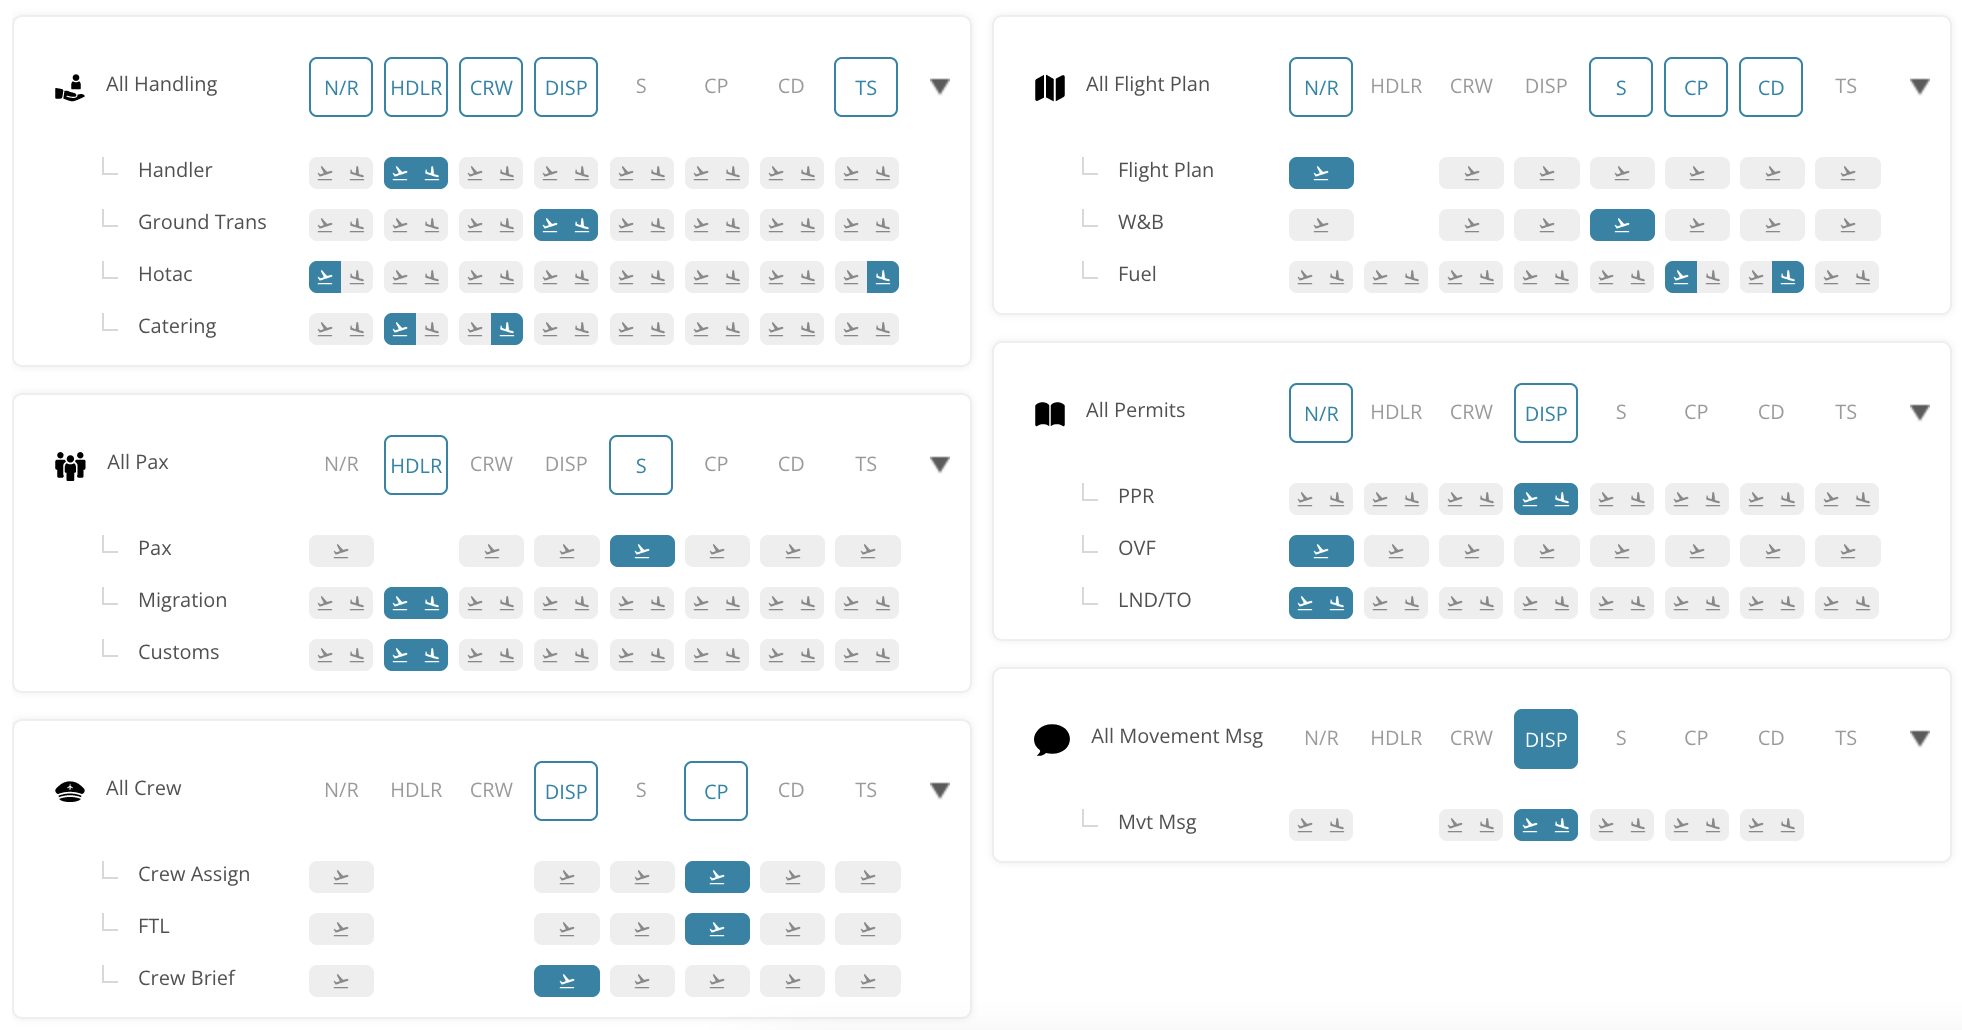Screen dimensions: 1962x1030
Task: Select Ground Trans departure icon under DISP column
Action: [x=550, y=225]
